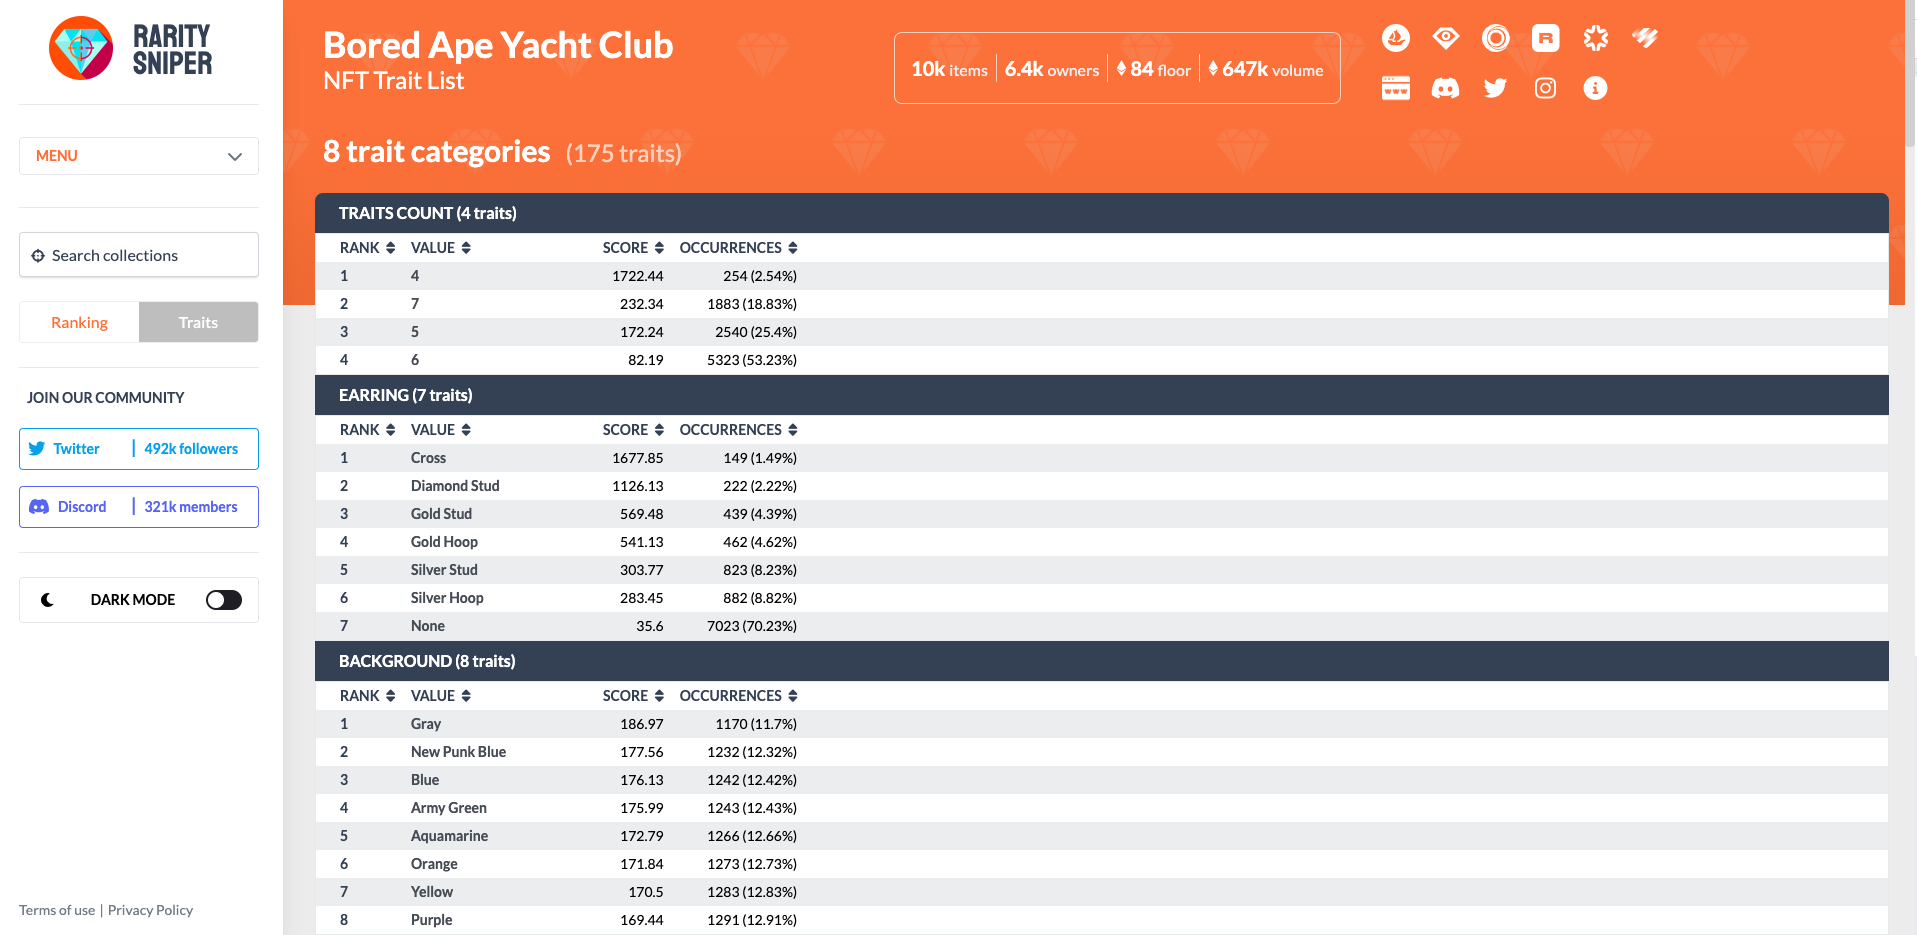Show collection info via the 'i' icon
The height and width of the screenshot is (935, 1917).
click(x=1595, y=88)
